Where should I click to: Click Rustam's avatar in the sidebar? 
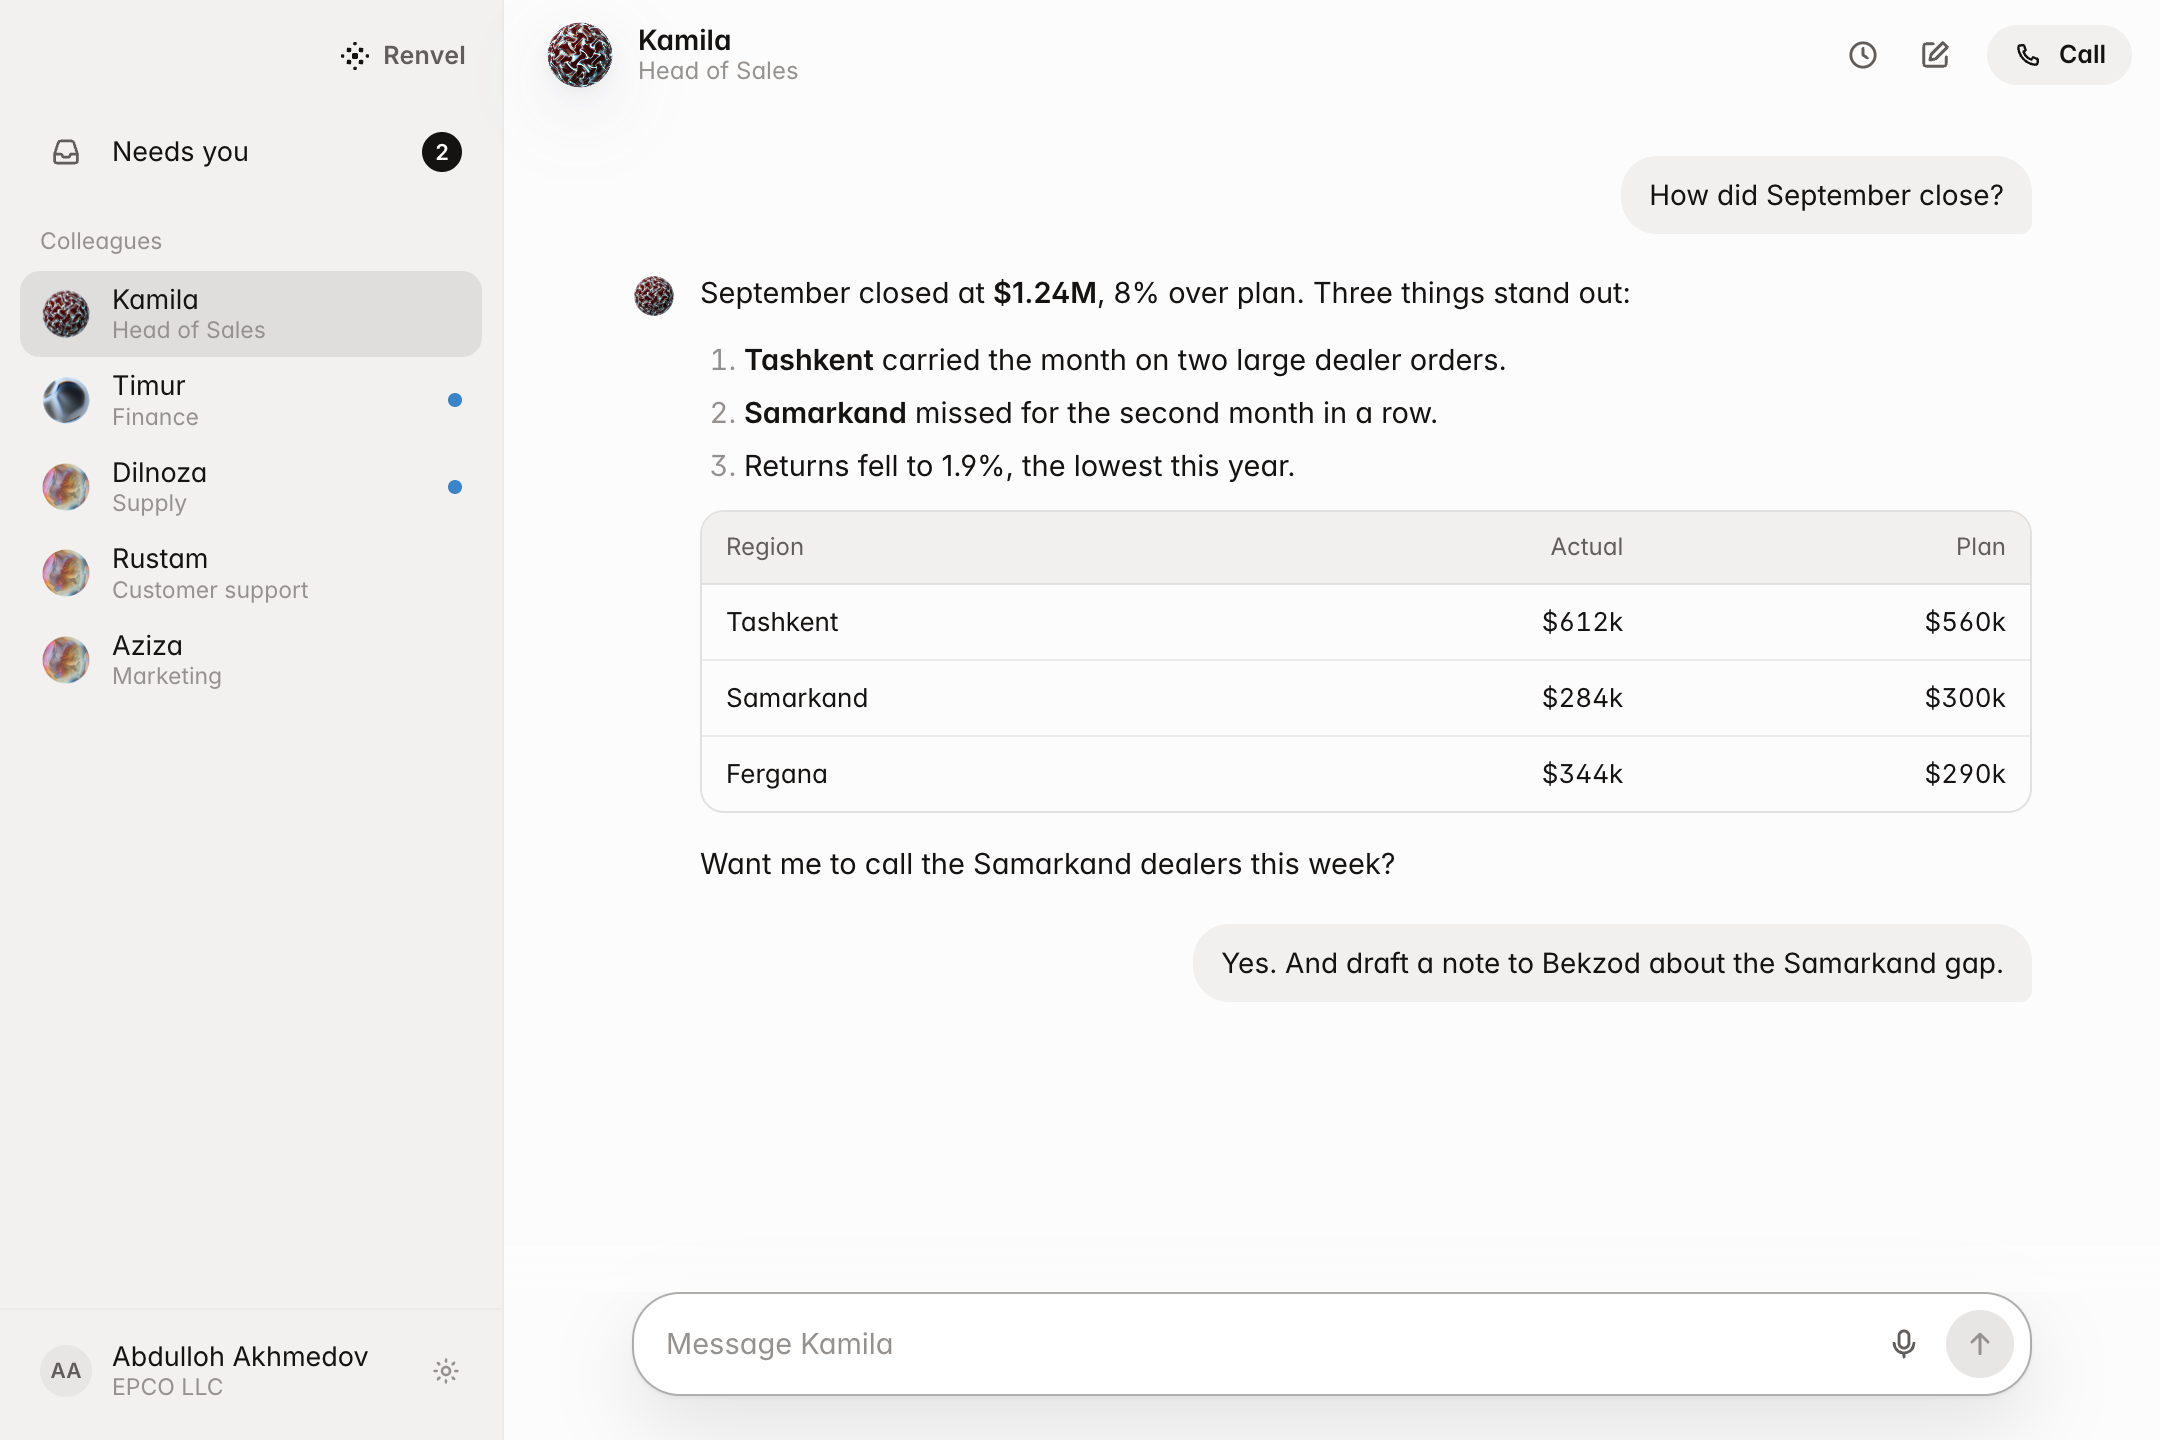(66, 573)
